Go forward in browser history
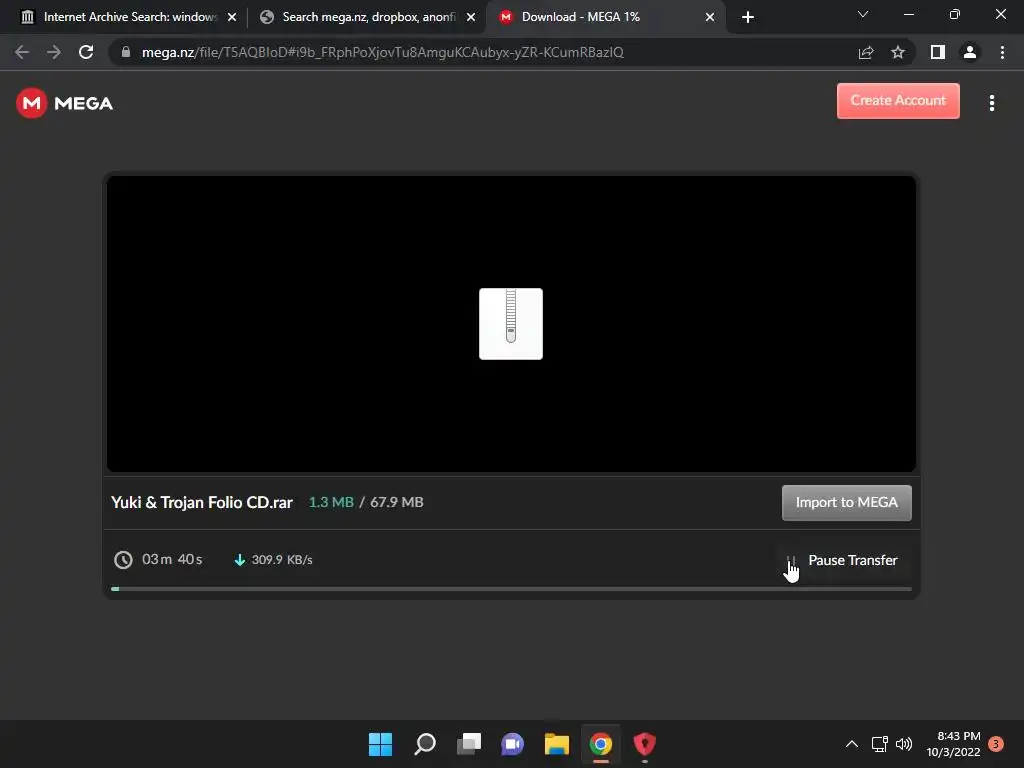The width and height of the screenshot is (1024, 768). [x=54, y=52]
